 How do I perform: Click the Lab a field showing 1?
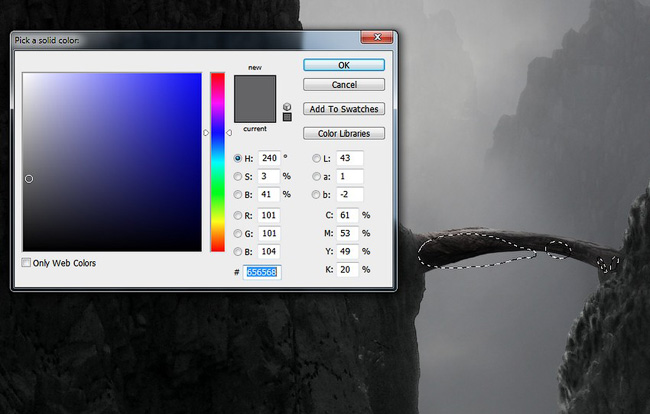pos(350,177)
